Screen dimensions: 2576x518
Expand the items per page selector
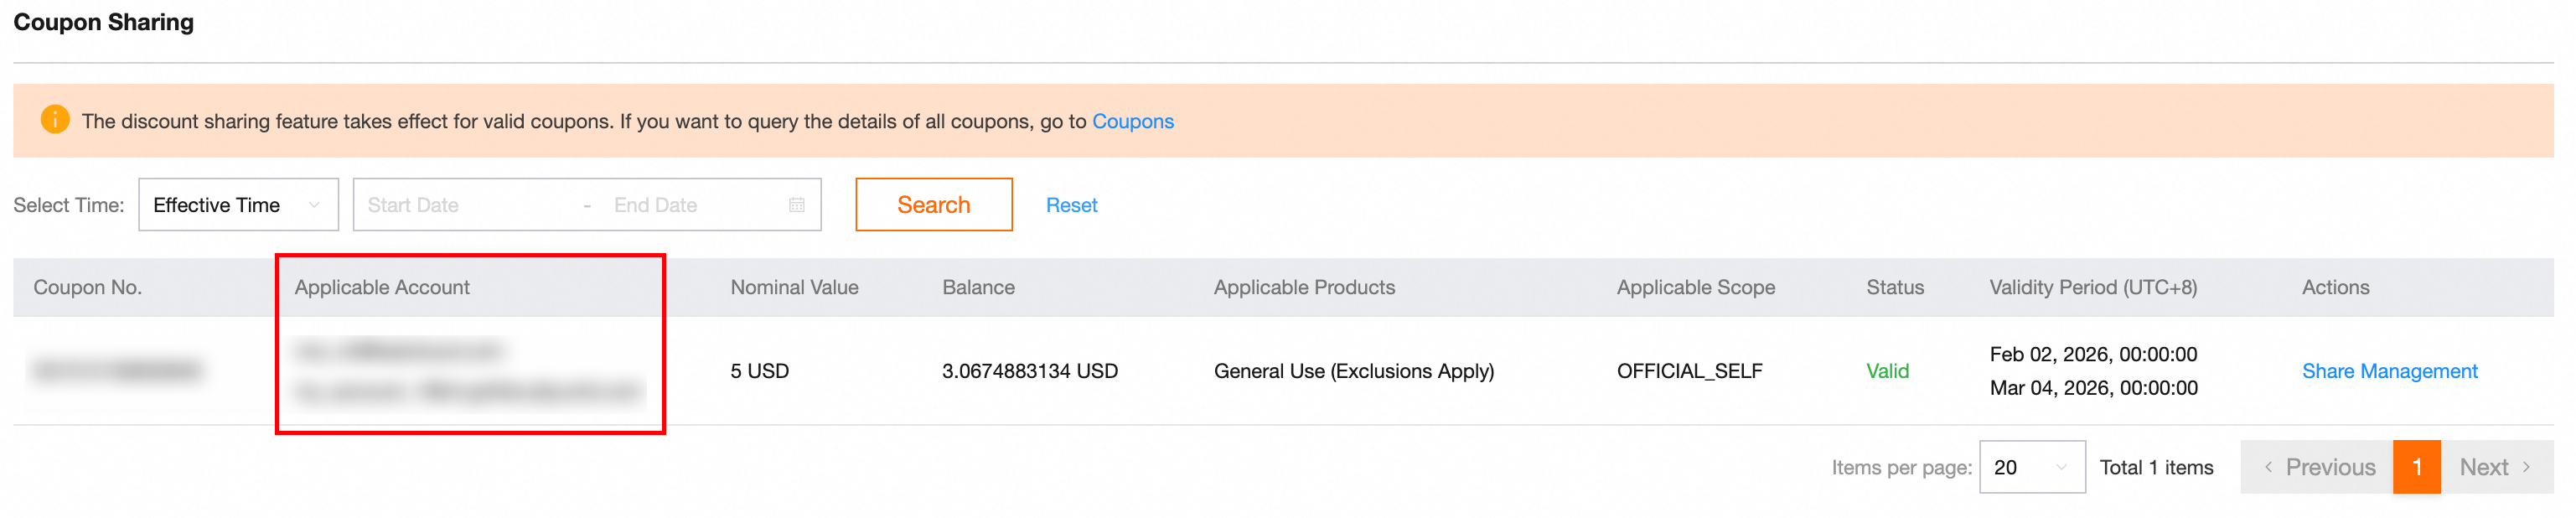click(x=2032, y=467)
